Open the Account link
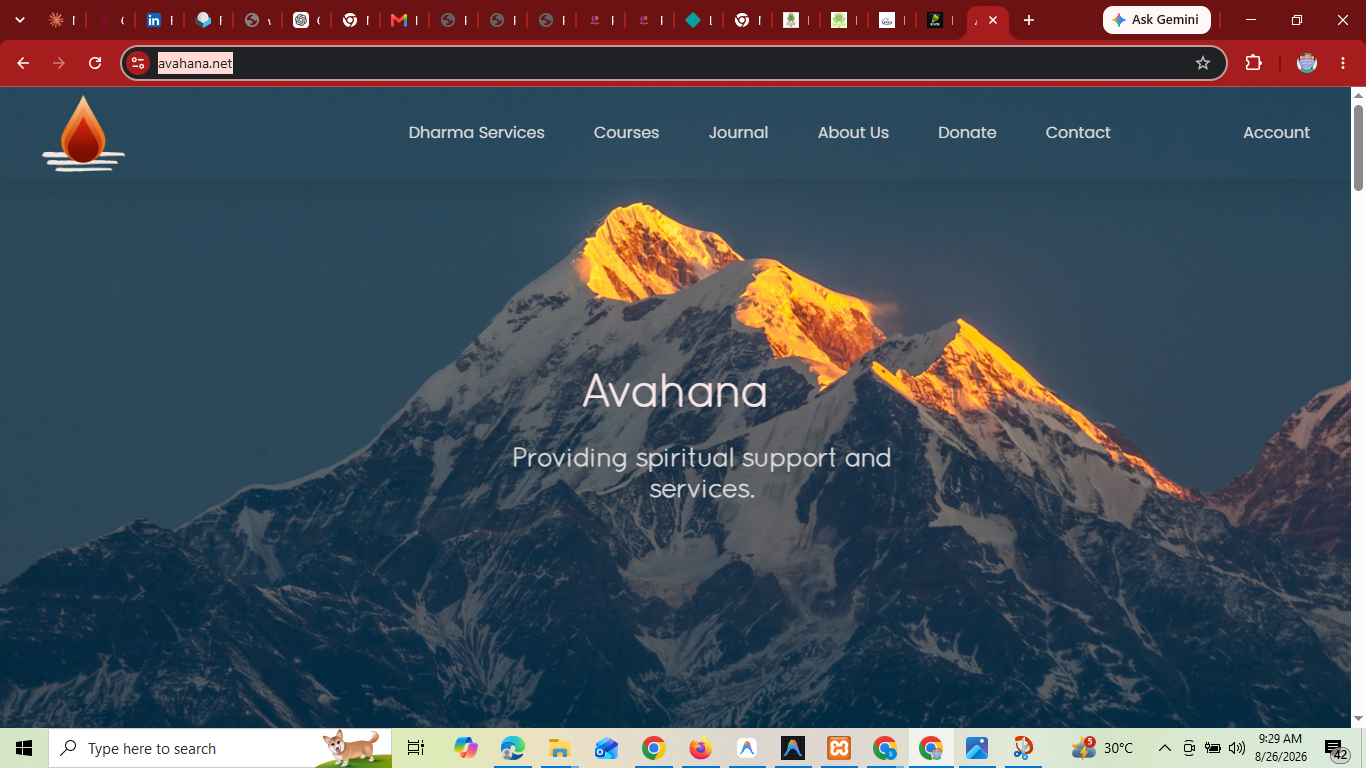Screen dimensions: 1366x768 [x=1276, y=132]
